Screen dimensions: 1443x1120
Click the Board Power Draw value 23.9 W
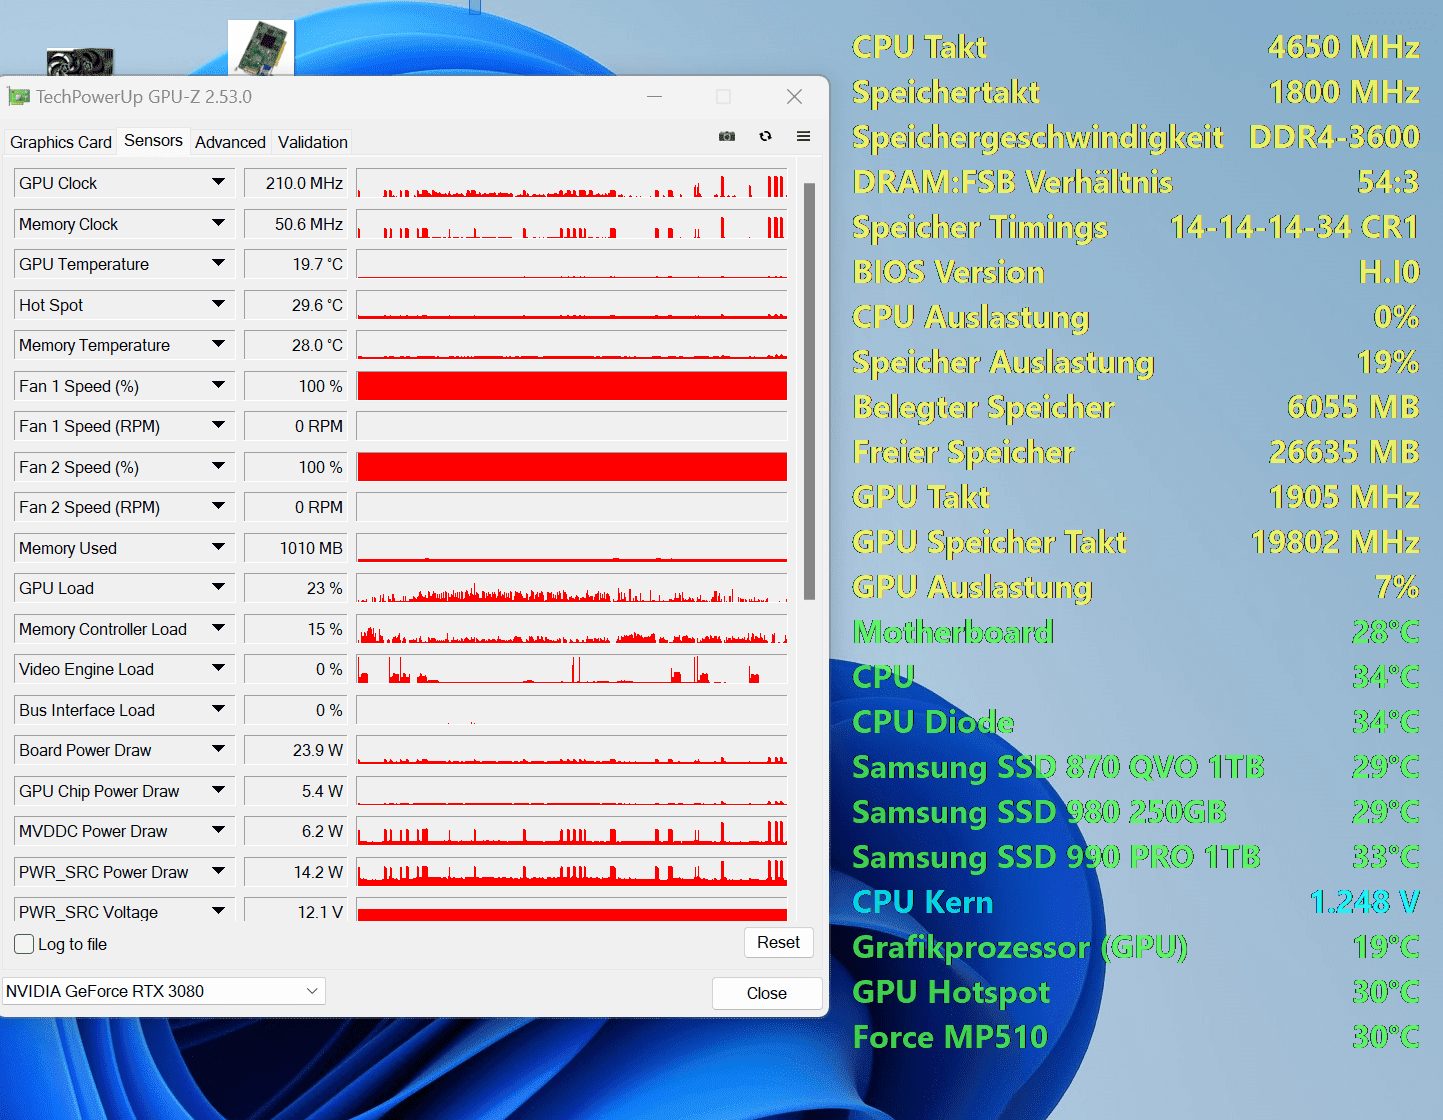pos(295,750)
